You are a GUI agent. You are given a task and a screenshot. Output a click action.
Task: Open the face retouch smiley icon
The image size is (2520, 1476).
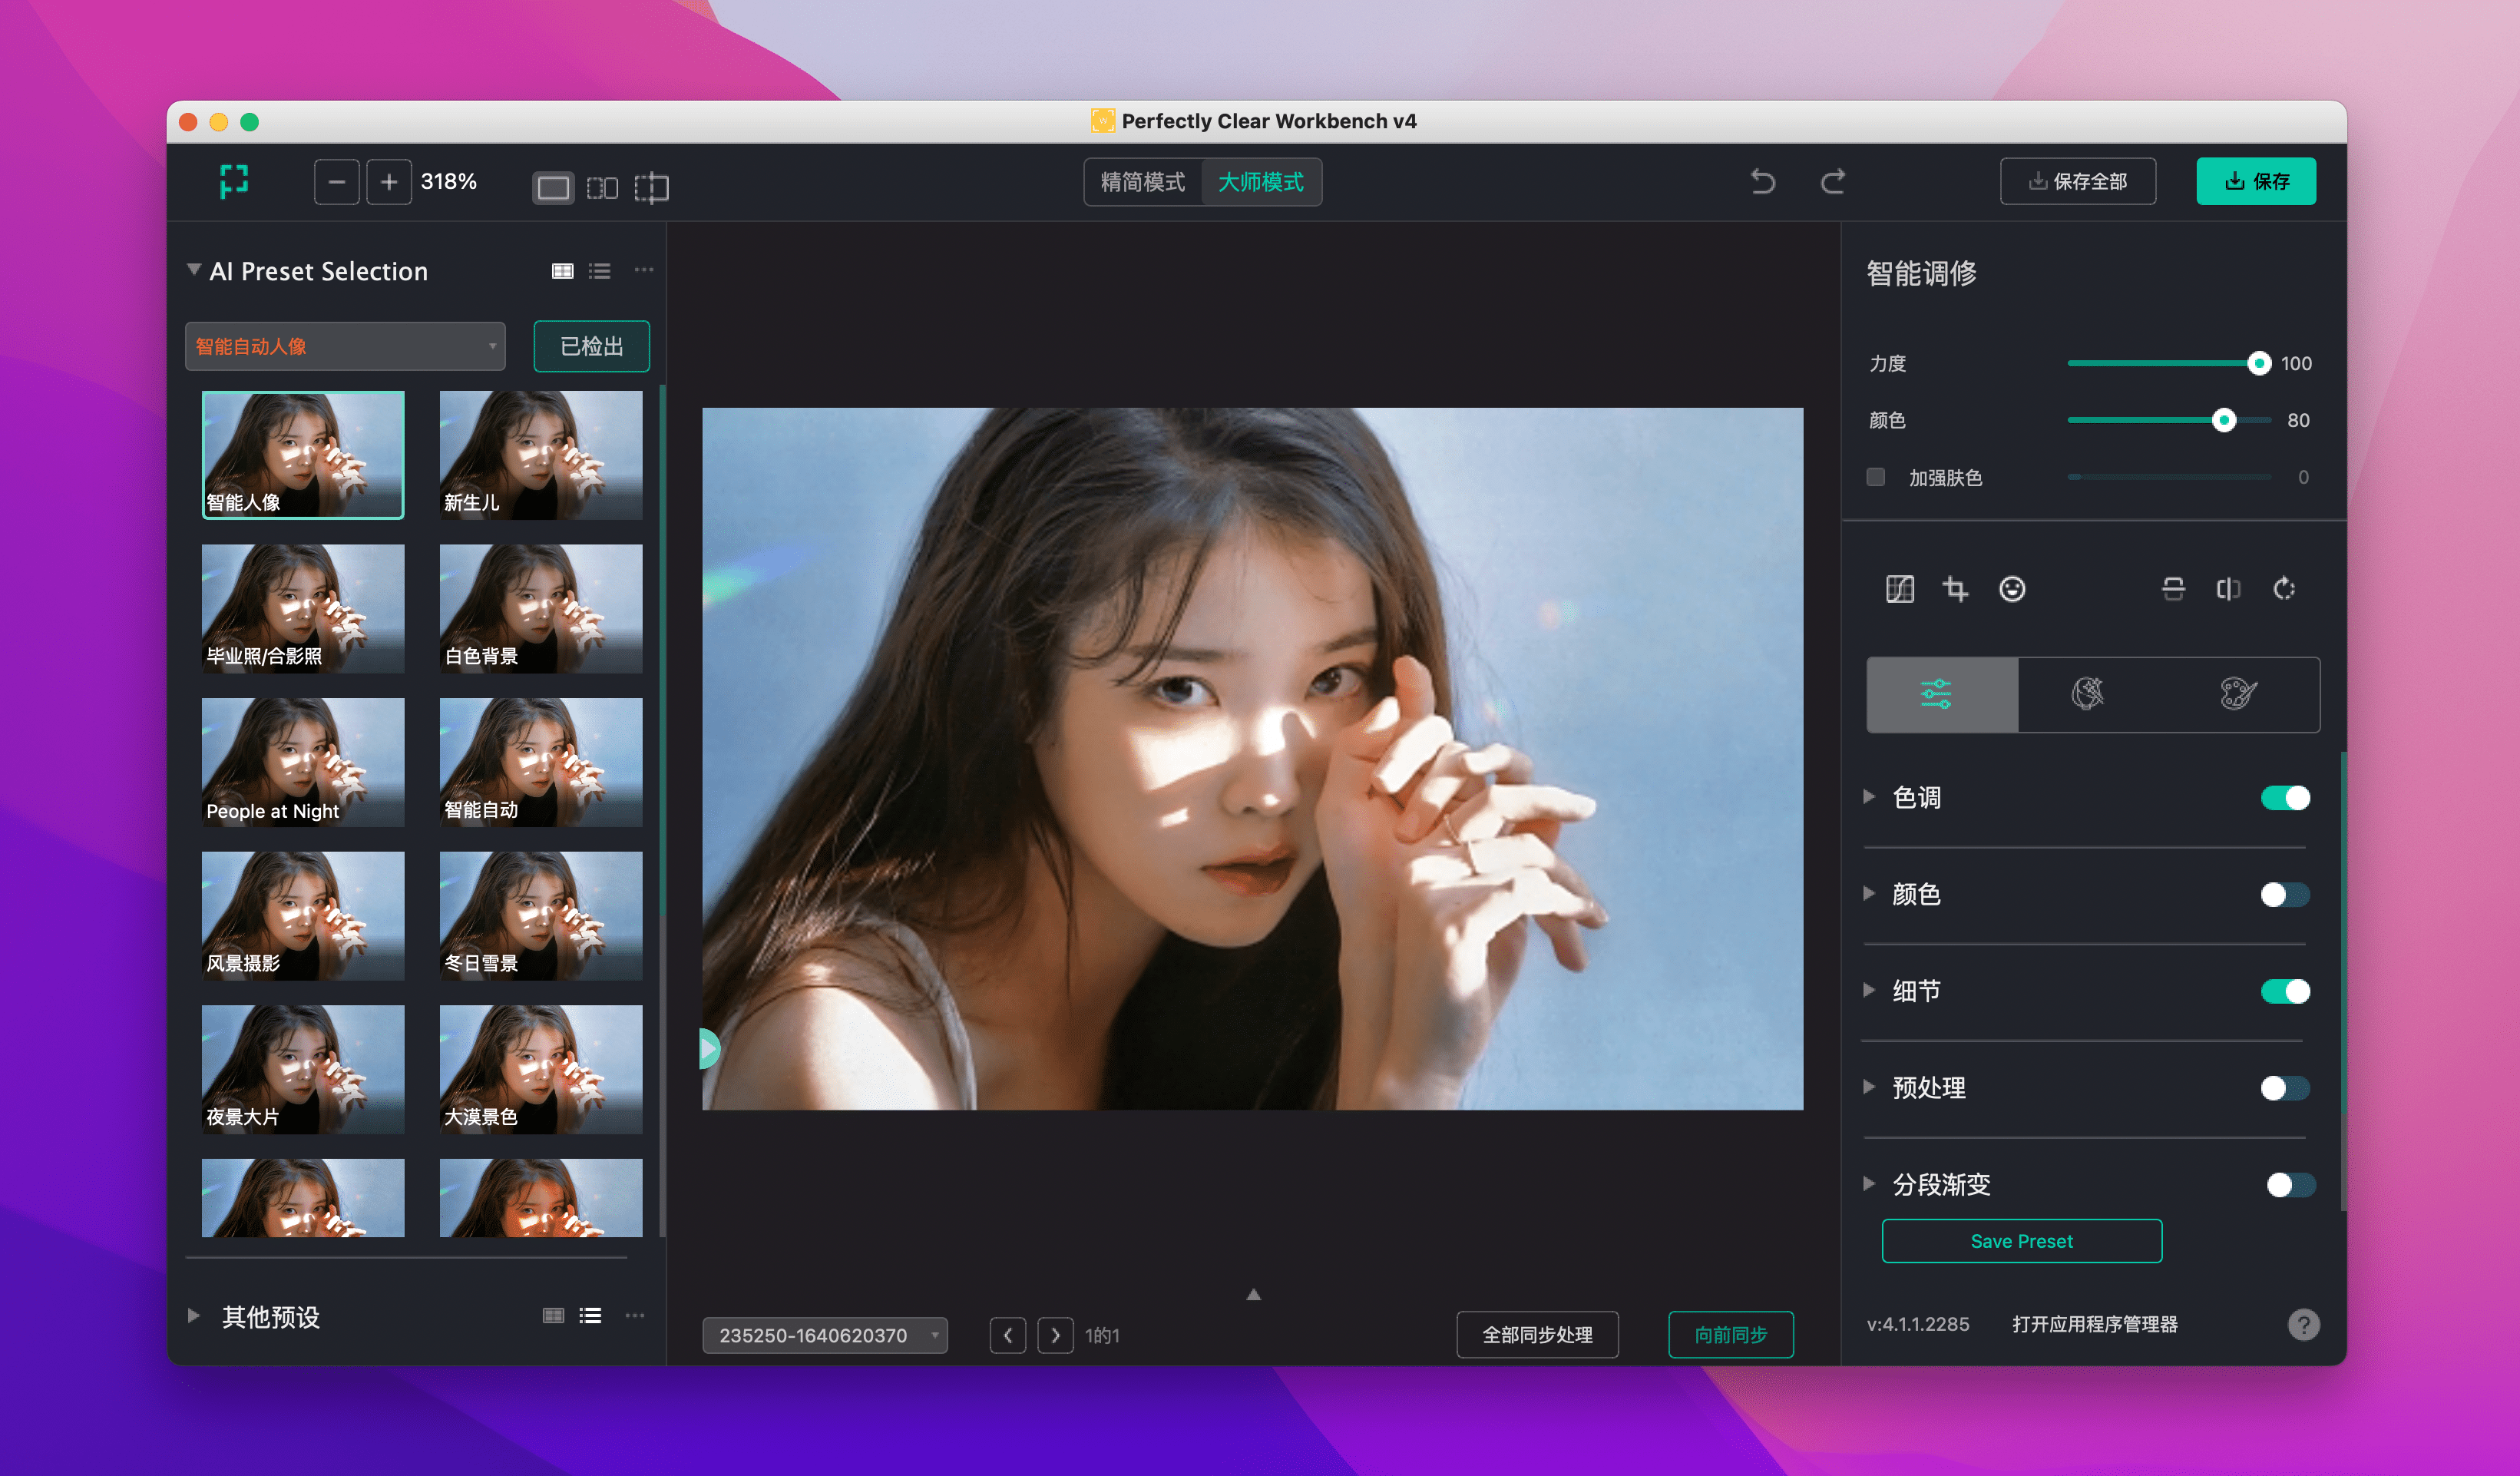coord(2011,589)
